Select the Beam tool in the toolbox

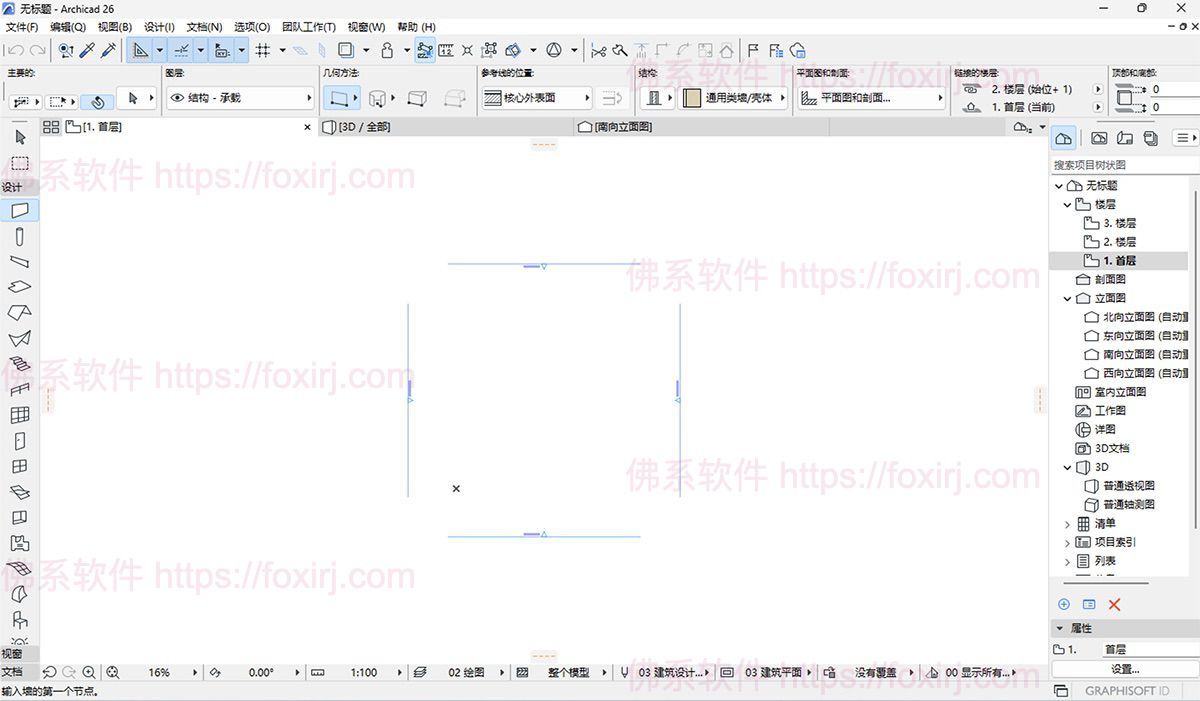(20, 263)
